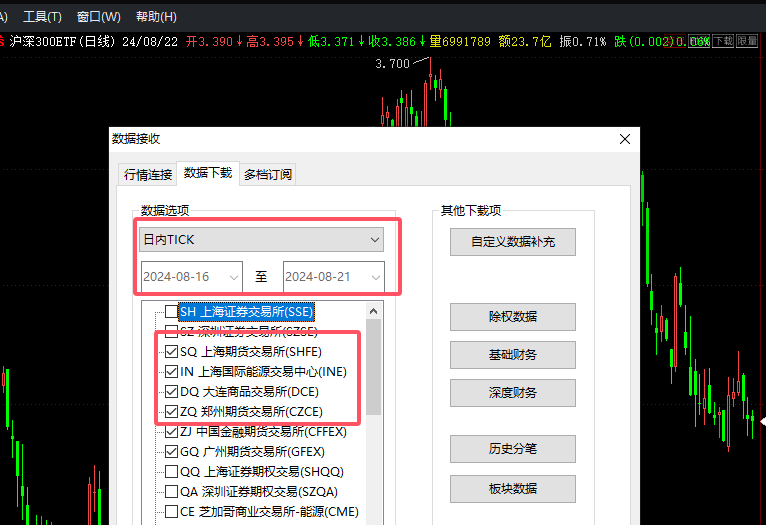Click the white arrow marker on chart edge
This screenshot has height=525, width=766.
(x=763, y=421)
